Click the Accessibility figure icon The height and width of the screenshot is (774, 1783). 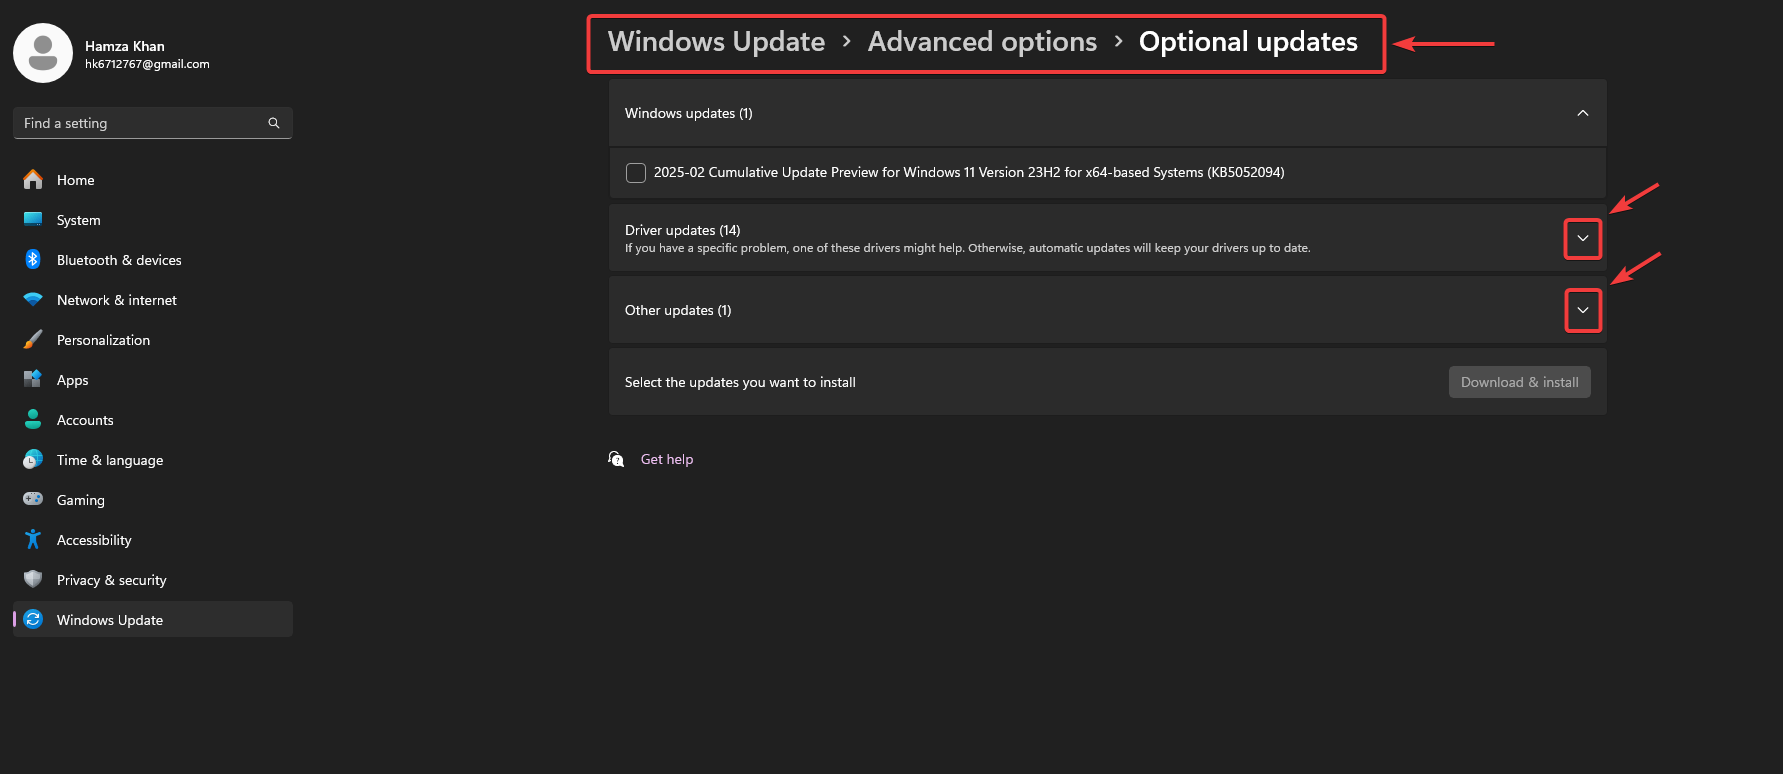pos(33,540)
